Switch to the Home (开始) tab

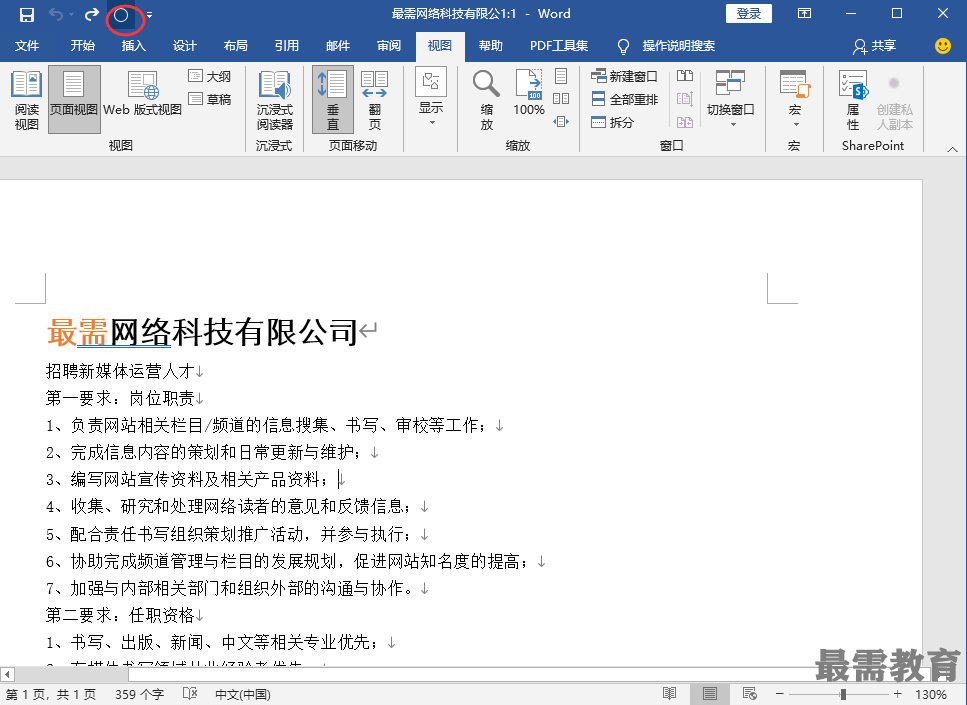click(83, 46)
